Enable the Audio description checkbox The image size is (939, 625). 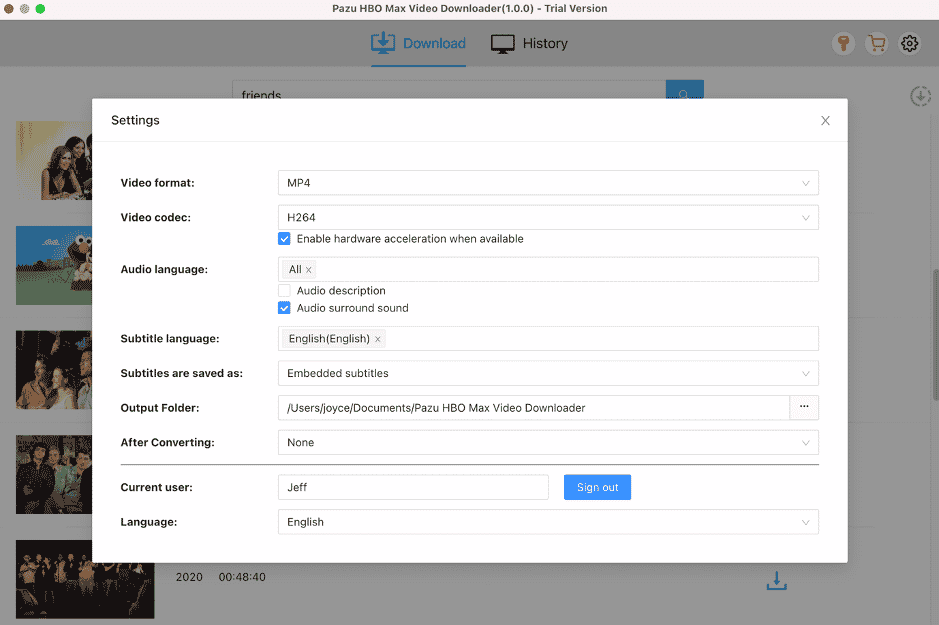pos(284,290)
